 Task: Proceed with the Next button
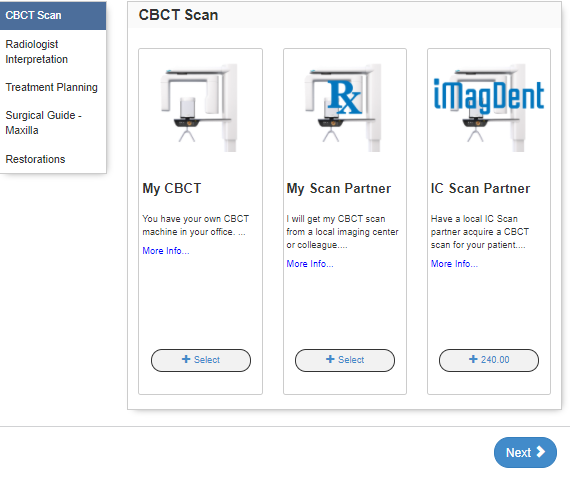point(525,452)
